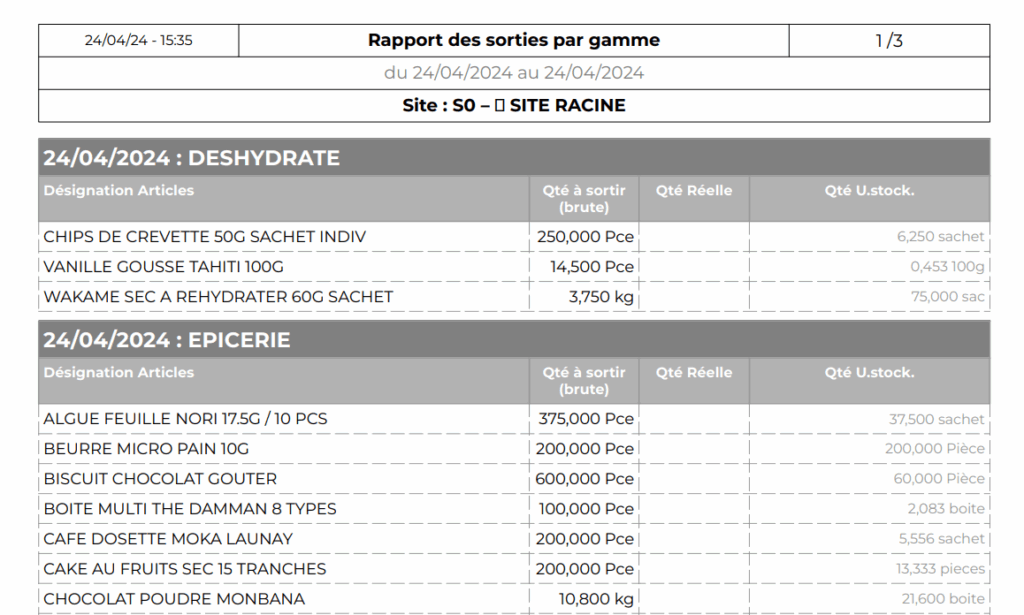The image size is (1024, 615).
Task: Click 'Qté à sortir (brute)' header in DESHYDRATE table
Action: [x=584, y=198]
